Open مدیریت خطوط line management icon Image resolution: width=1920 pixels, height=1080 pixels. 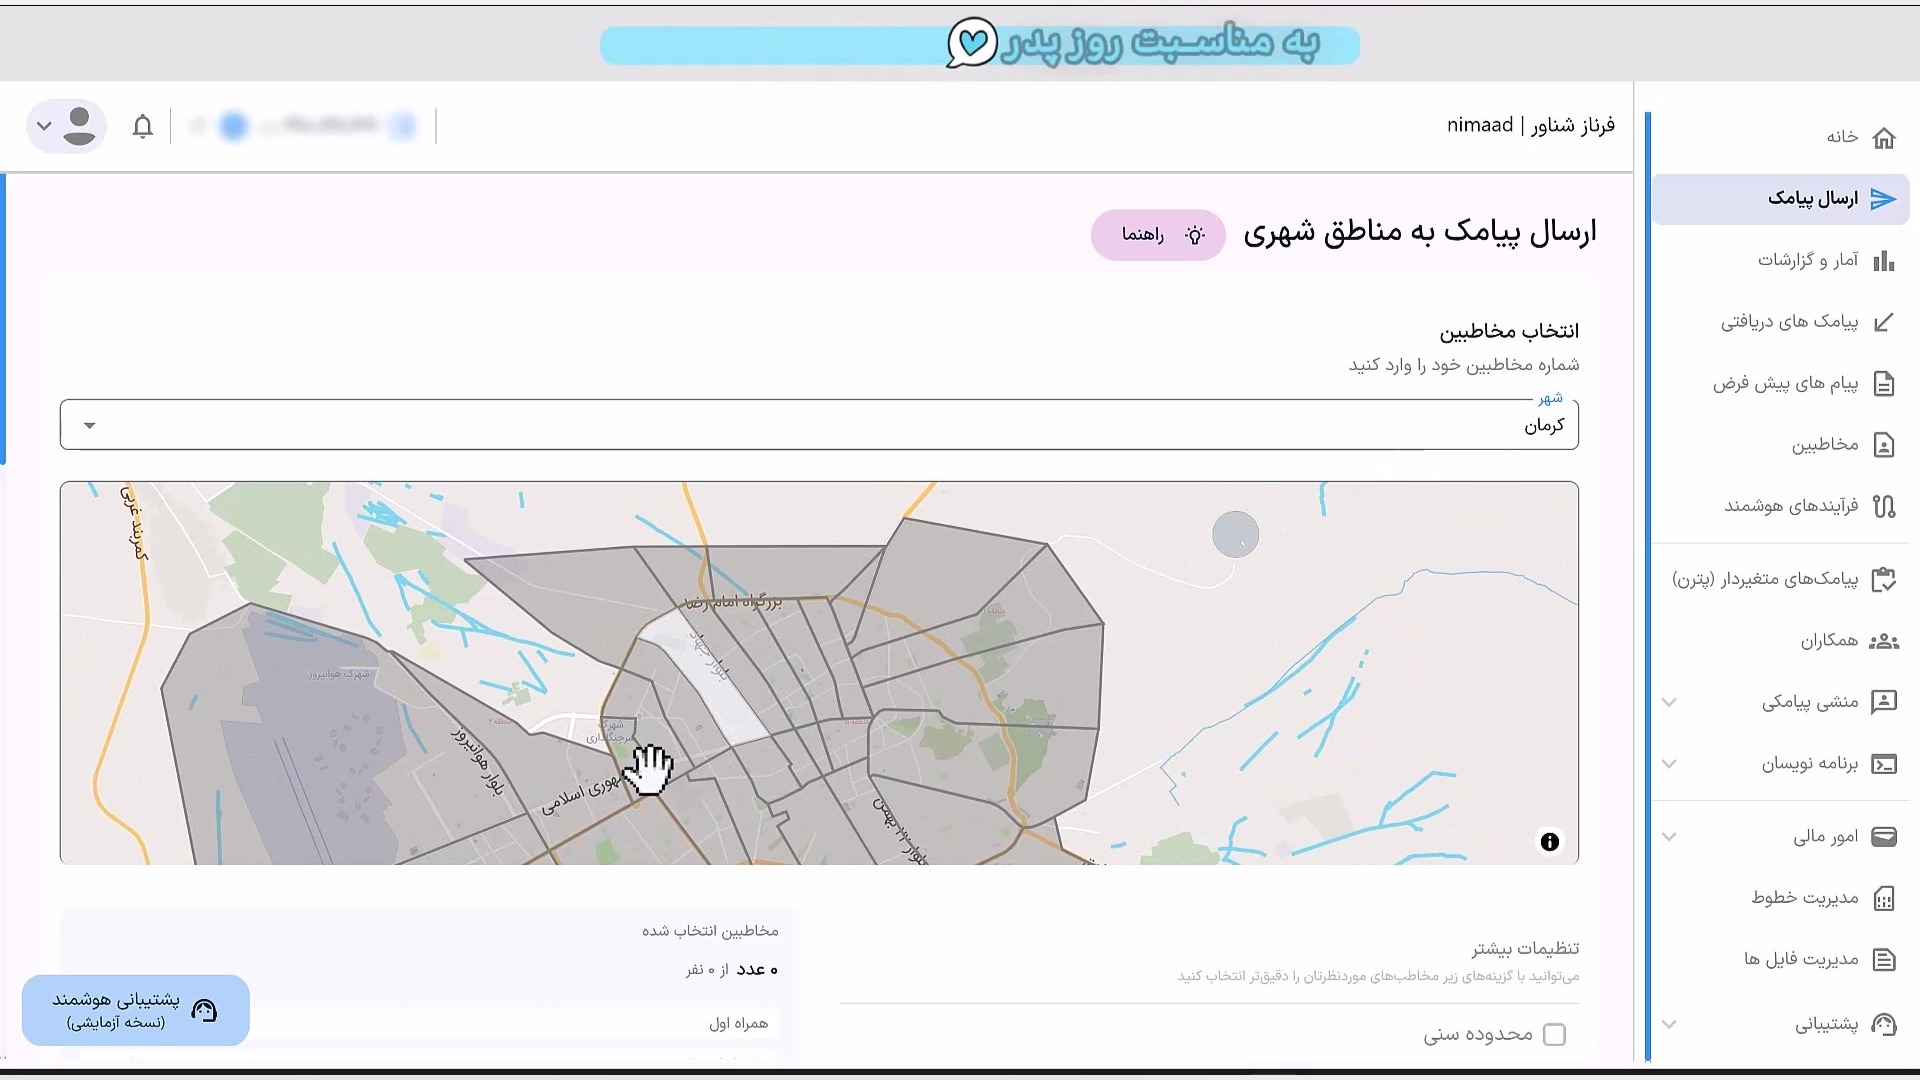tap(1883, 898)
